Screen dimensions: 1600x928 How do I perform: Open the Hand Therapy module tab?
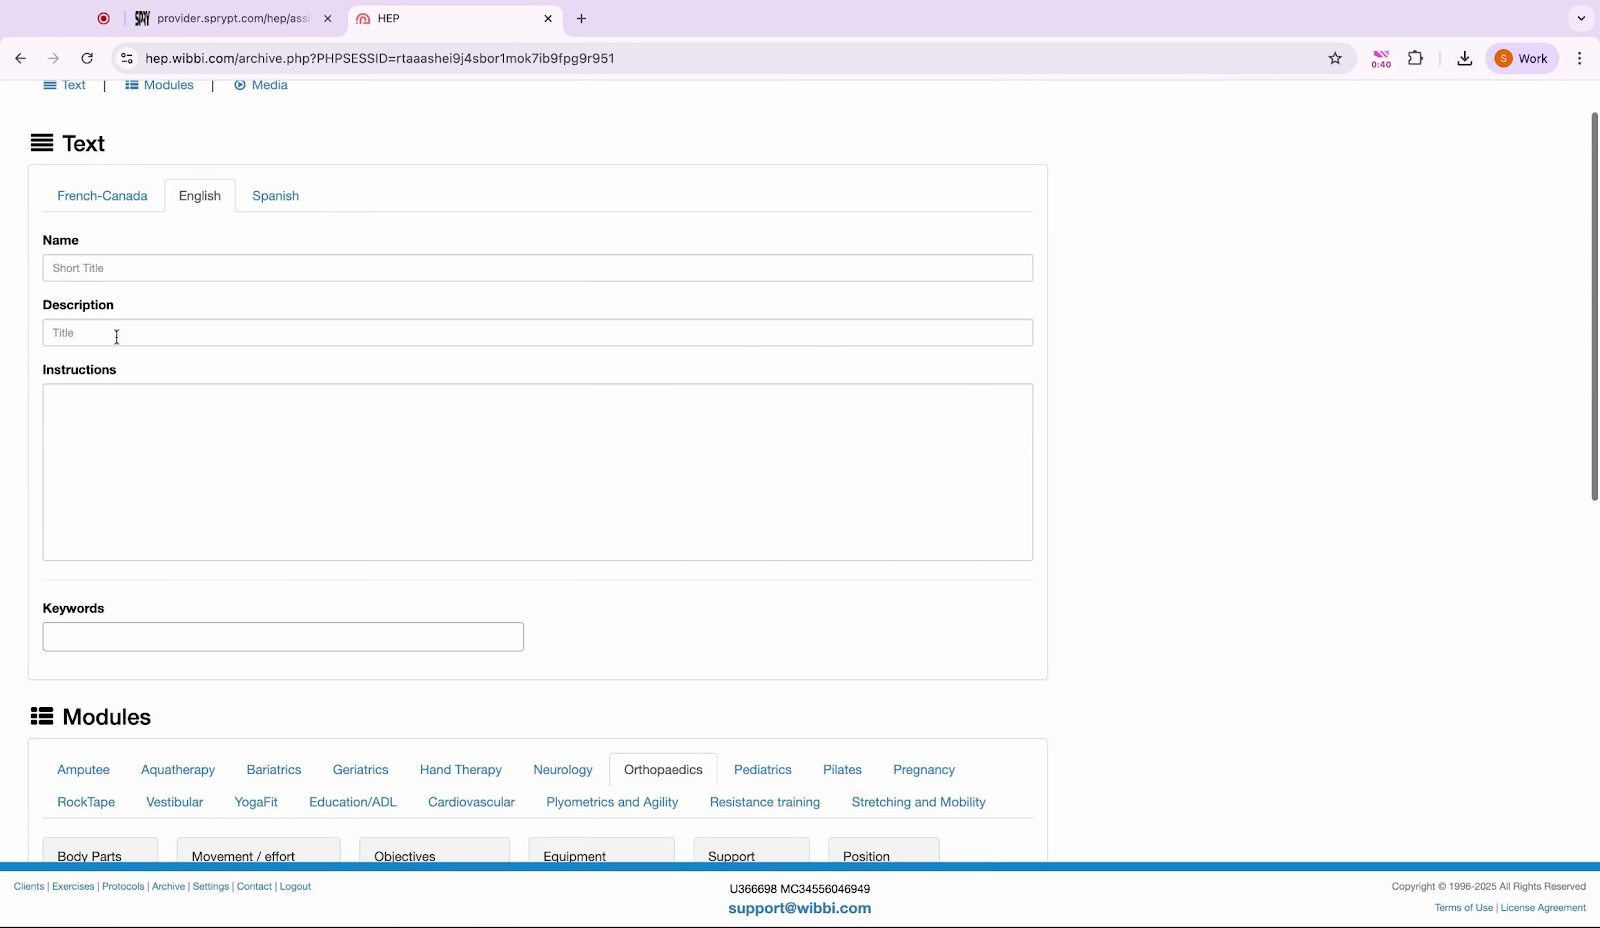point(461,770)
